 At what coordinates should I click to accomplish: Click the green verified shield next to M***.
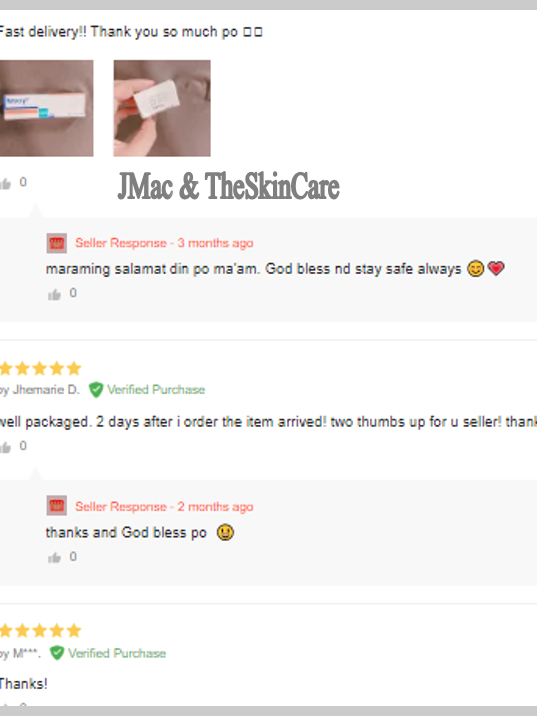click(x=57, y=653)
